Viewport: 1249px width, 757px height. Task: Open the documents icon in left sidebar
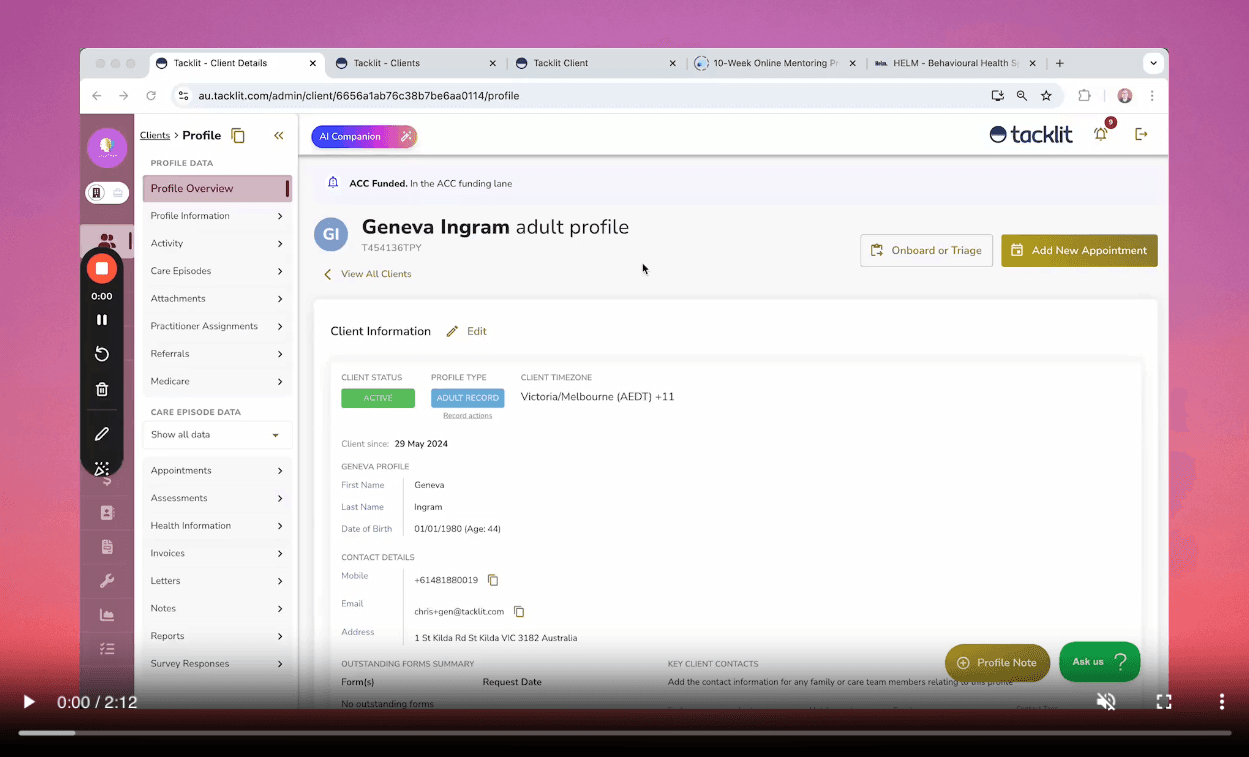click(x=107, y=547)
